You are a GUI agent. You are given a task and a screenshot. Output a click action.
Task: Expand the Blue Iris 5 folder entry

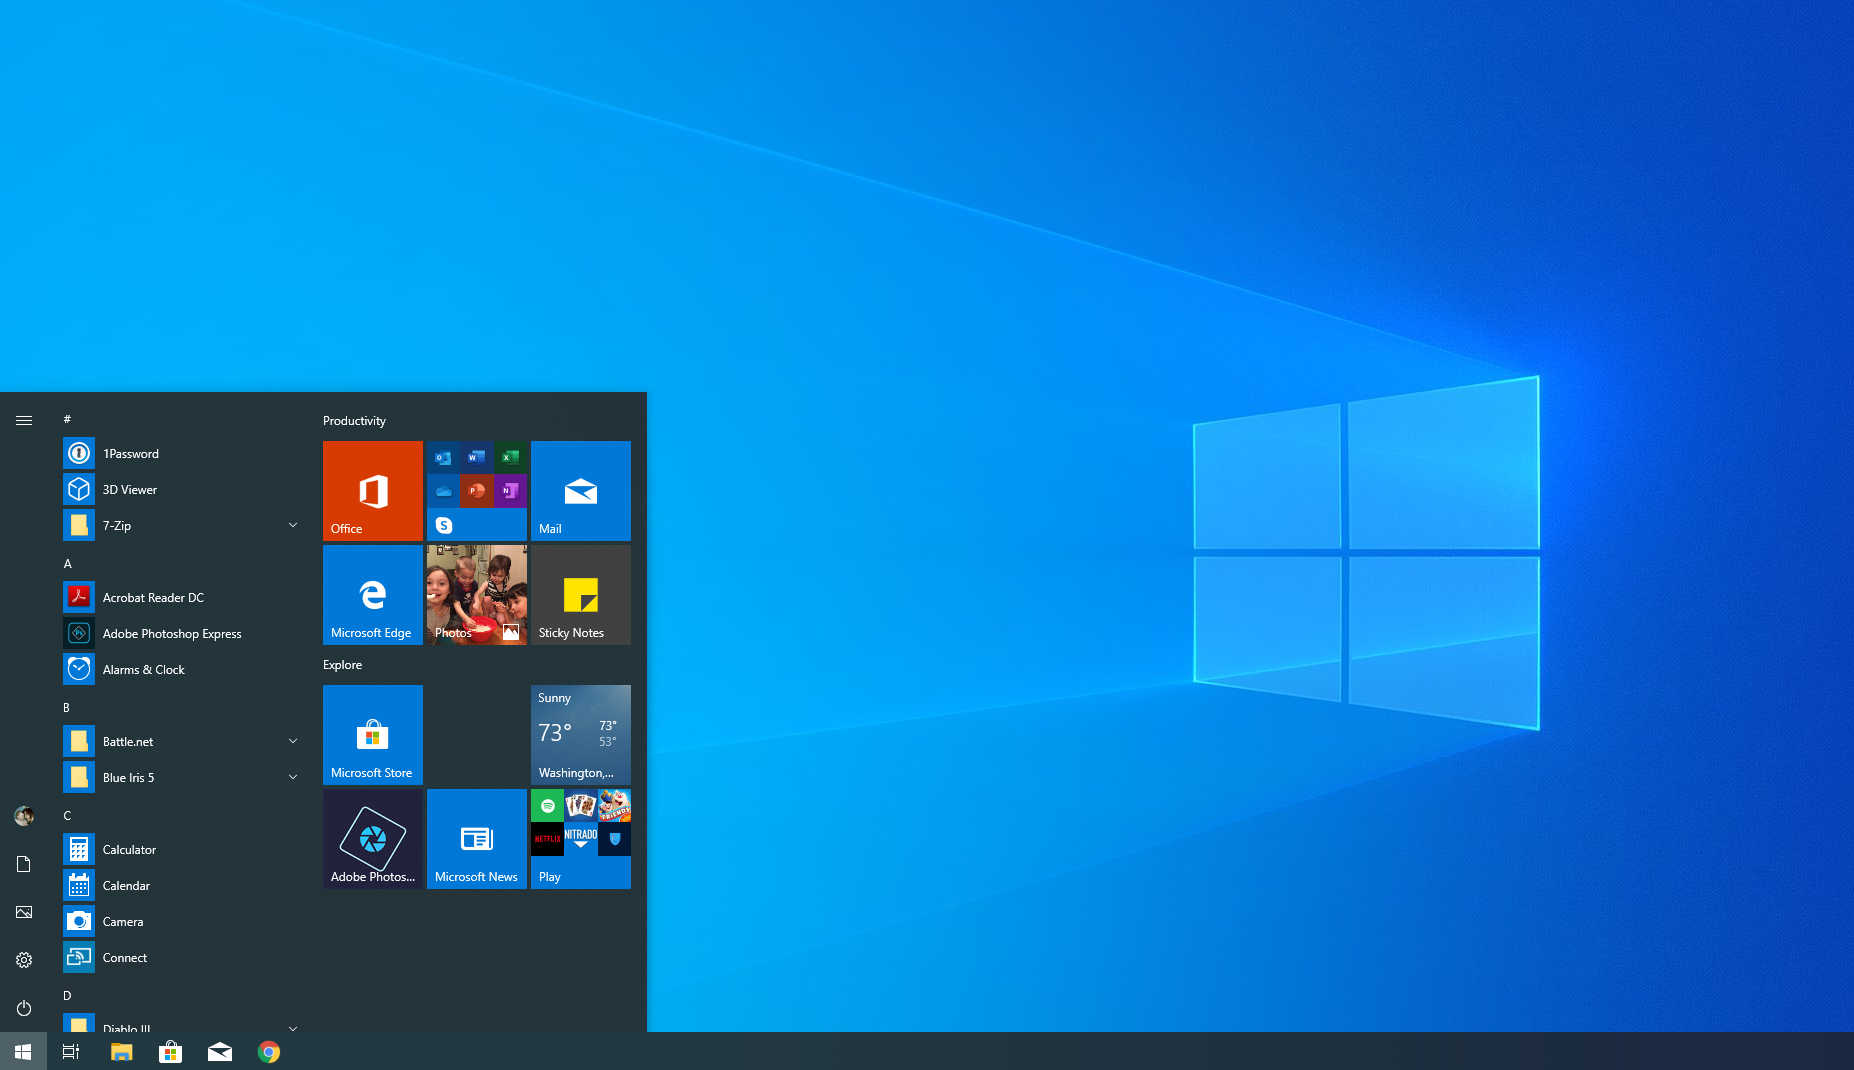(x=292, y=777)
